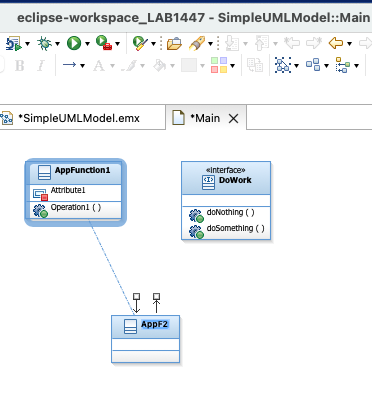
Task: Click the line color pen icon
Action: (x=129, y=66)
